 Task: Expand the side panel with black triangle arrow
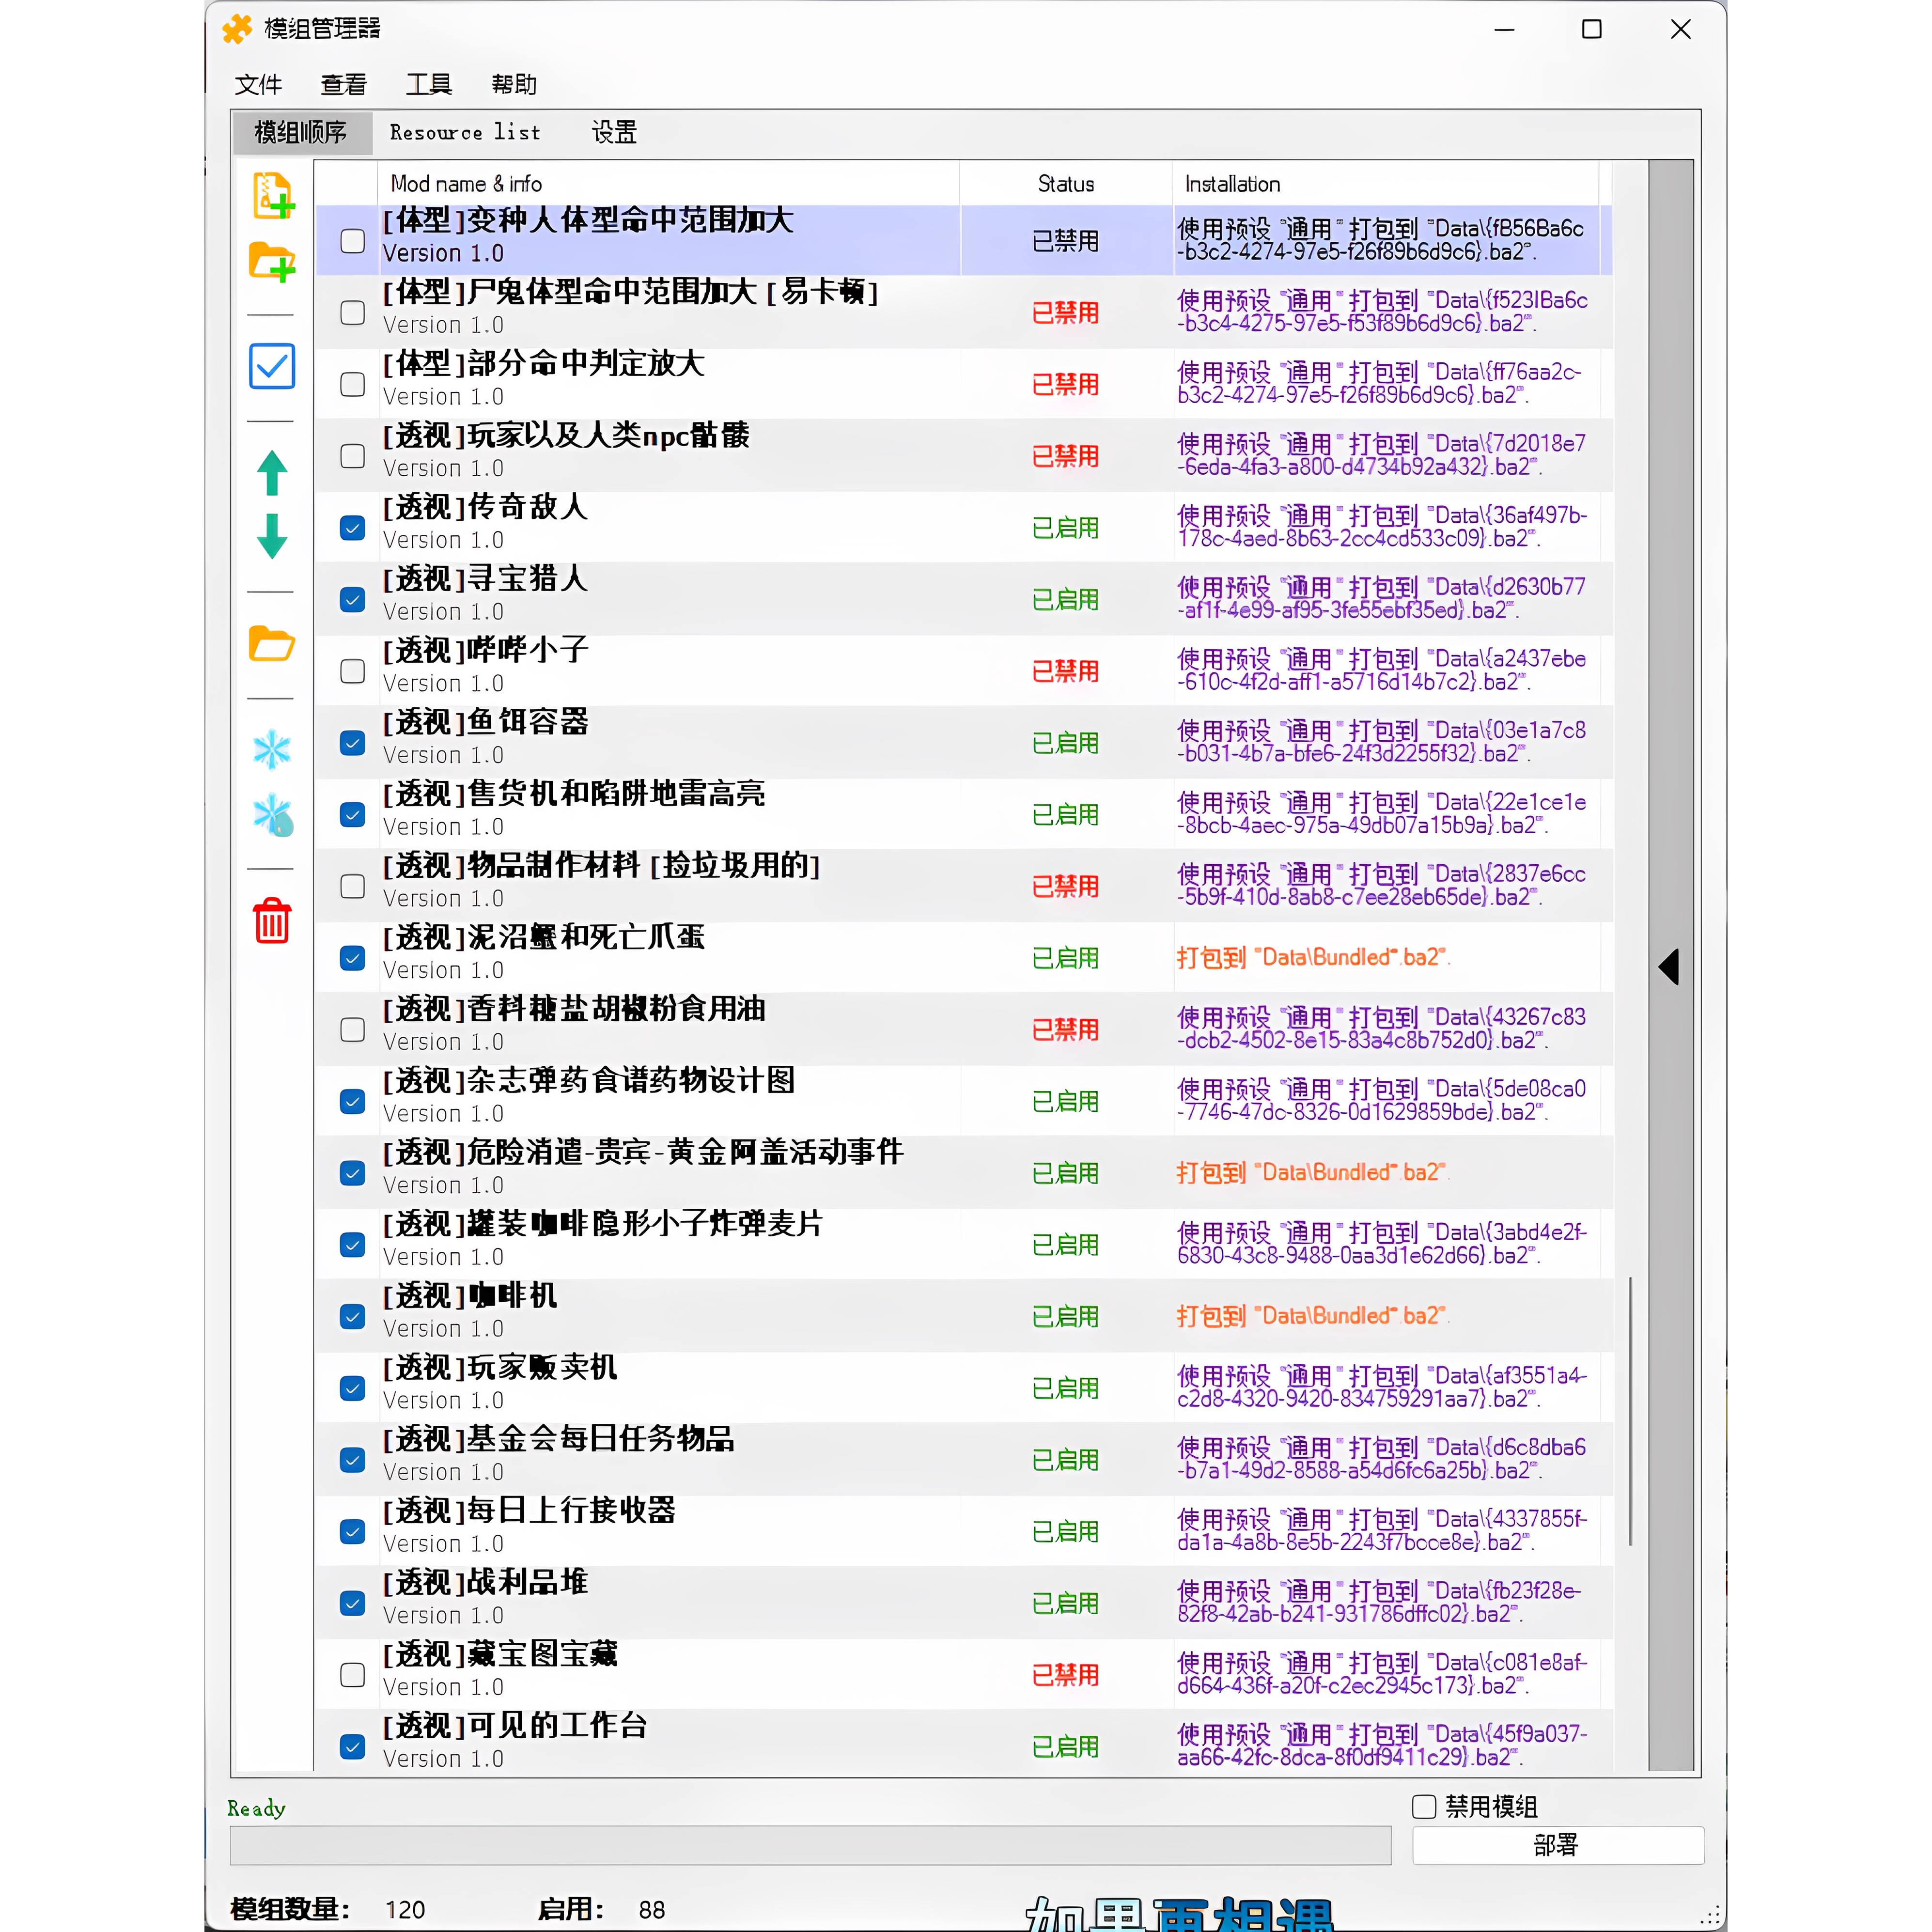(1668, 966)
